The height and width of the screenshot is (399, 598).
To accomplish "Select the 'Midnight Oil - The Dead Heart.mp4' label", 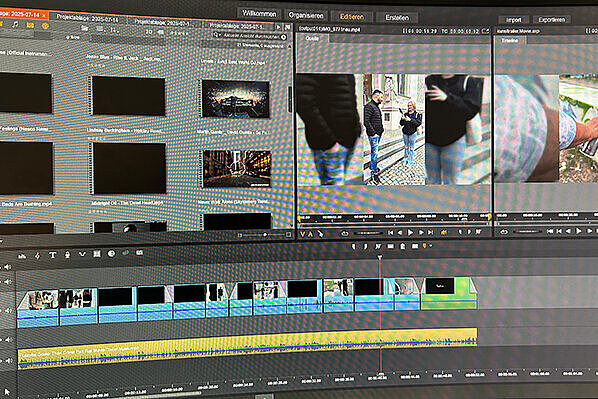I will click(x=127, y=203).
